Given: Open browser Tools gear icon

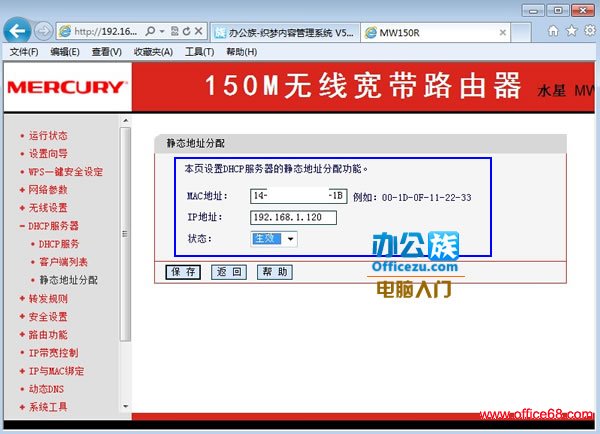Looking at the screenshot, I should pyautogui.click(x=590, y=31).
